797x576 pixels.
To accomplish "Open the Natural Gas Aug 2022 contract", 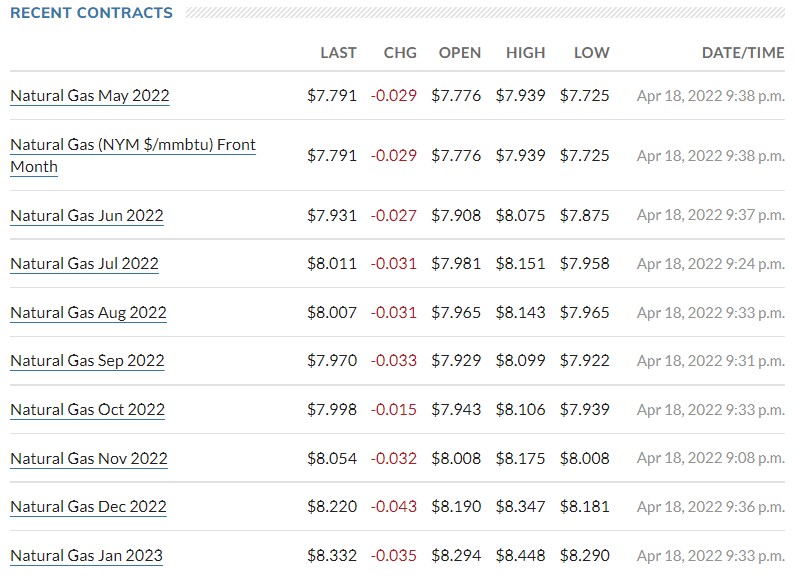I will click(88, 313).
